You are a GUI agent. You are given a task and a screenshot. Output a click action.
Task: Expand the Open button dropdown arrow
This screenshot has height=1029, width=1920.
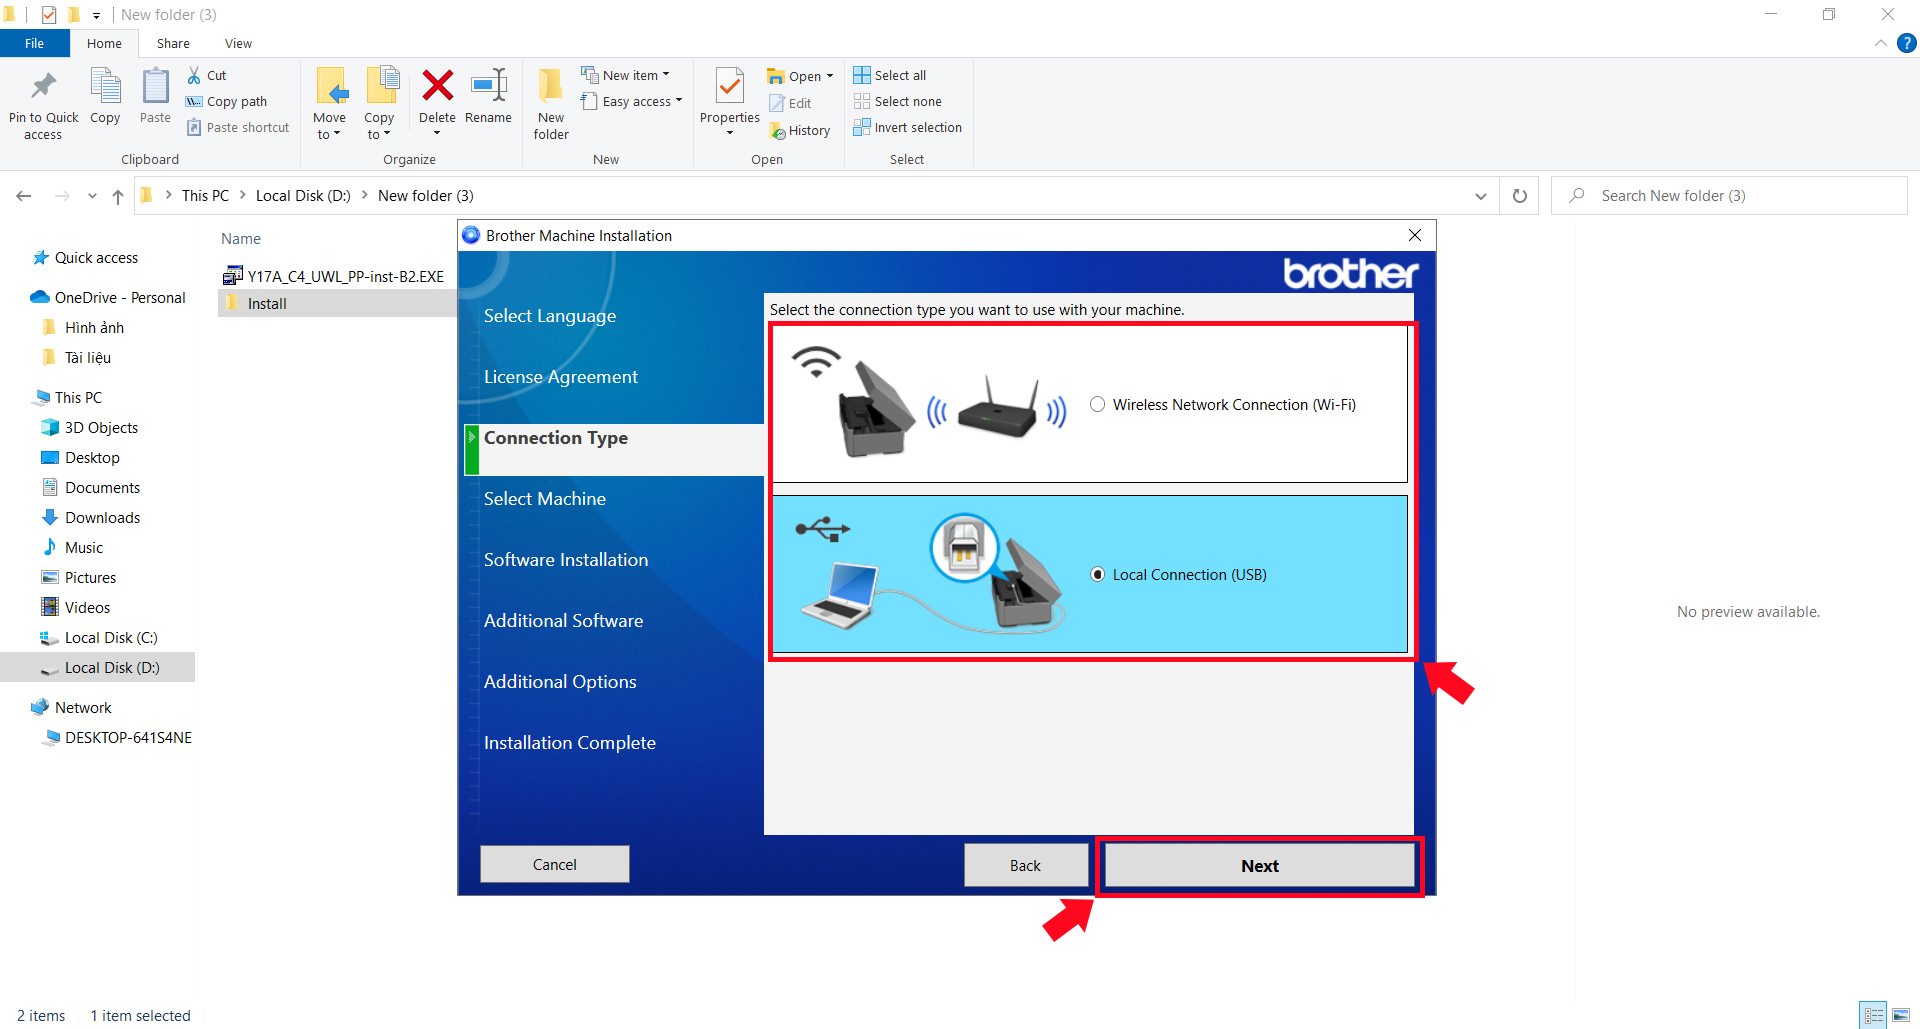click(x=828, y=75)
